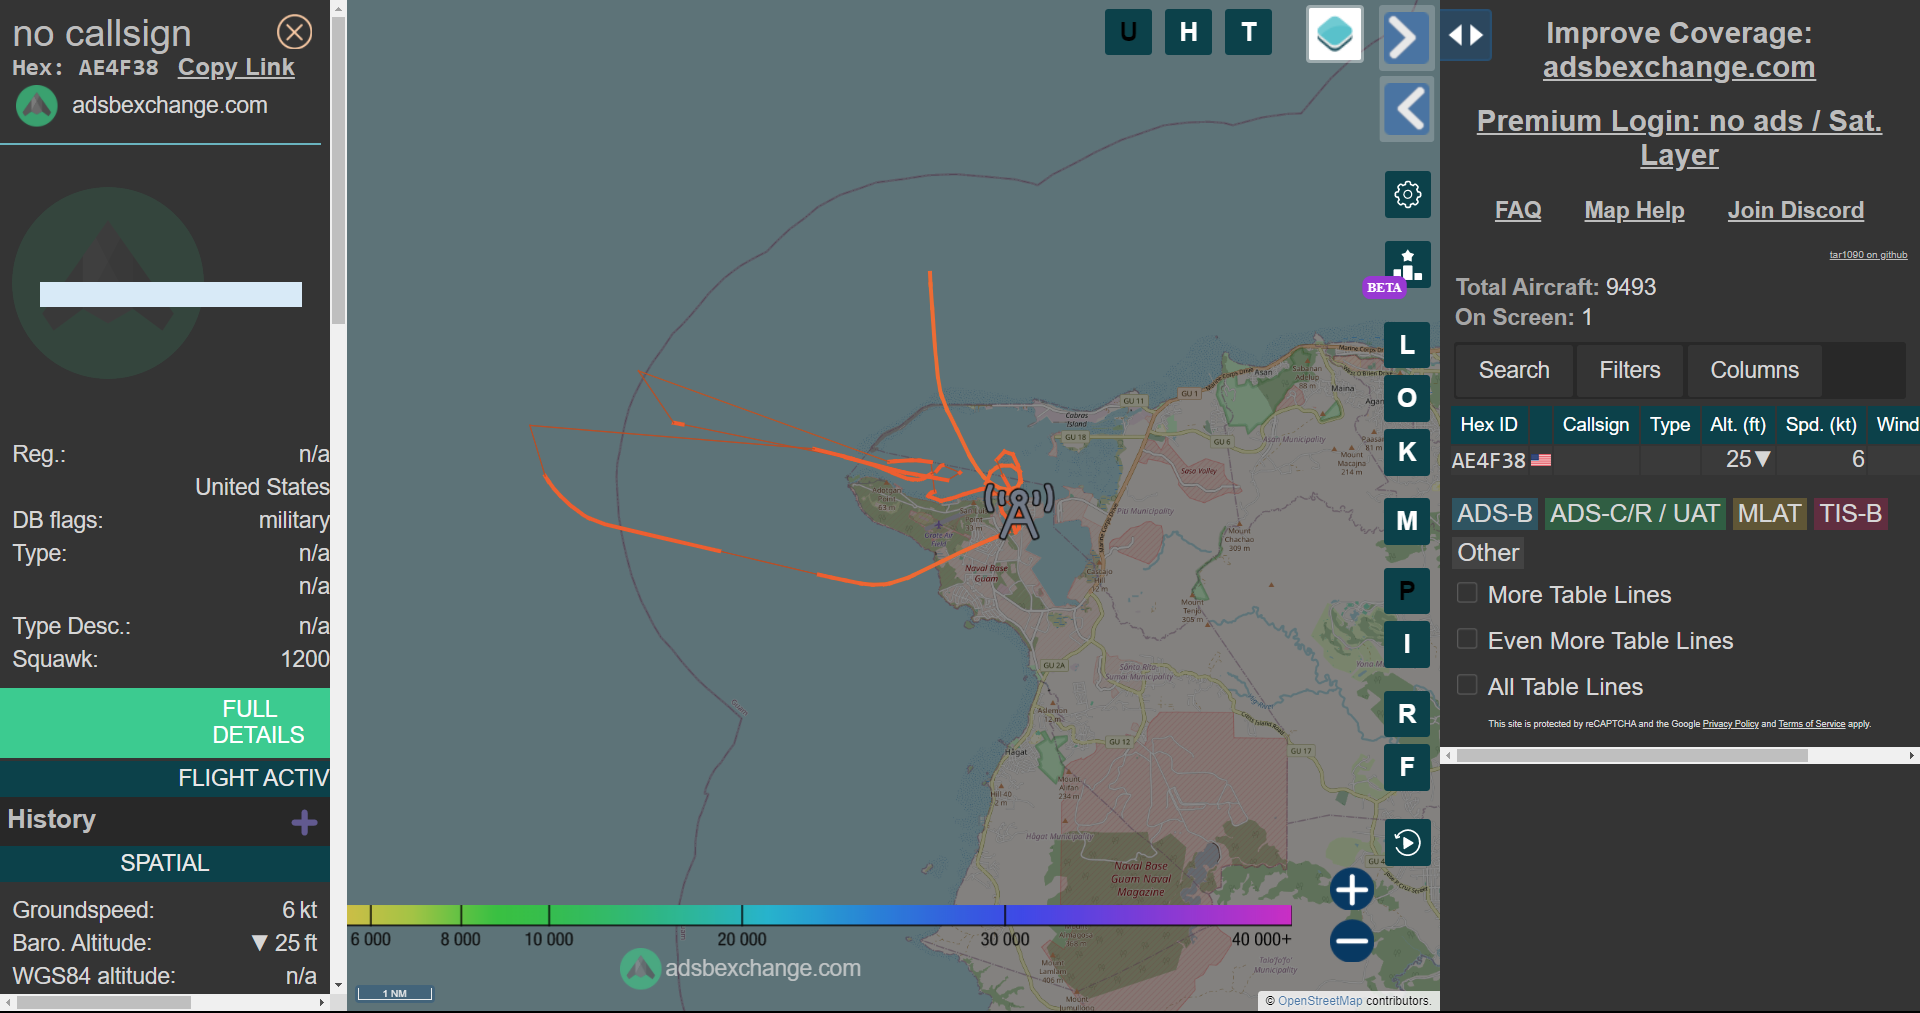Toggle the M map button
The image size is (1920, 1013).
point(1407,521)
